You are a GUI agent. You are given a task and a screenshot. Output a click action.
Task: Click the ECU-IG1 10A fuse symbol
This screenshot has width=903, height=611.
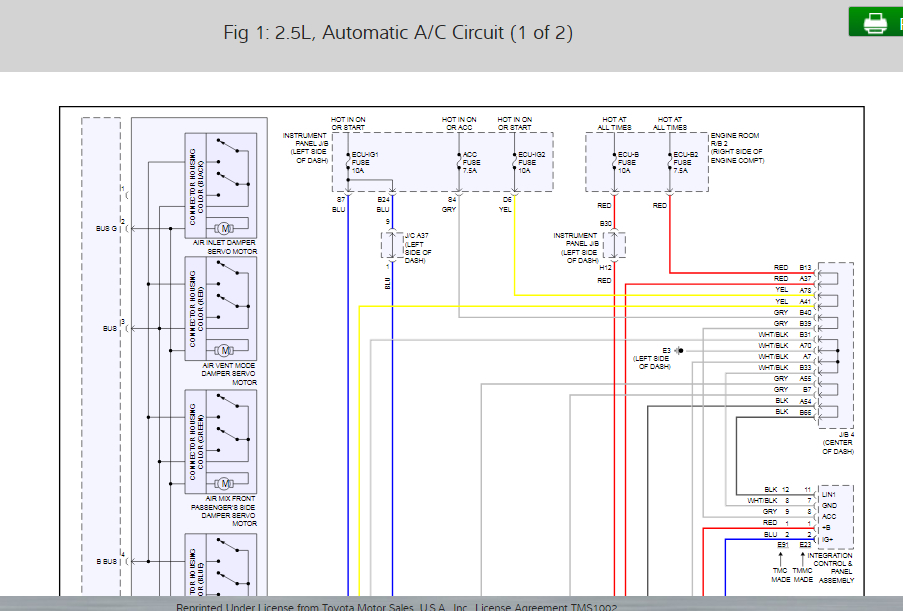[x=348, y=162]
